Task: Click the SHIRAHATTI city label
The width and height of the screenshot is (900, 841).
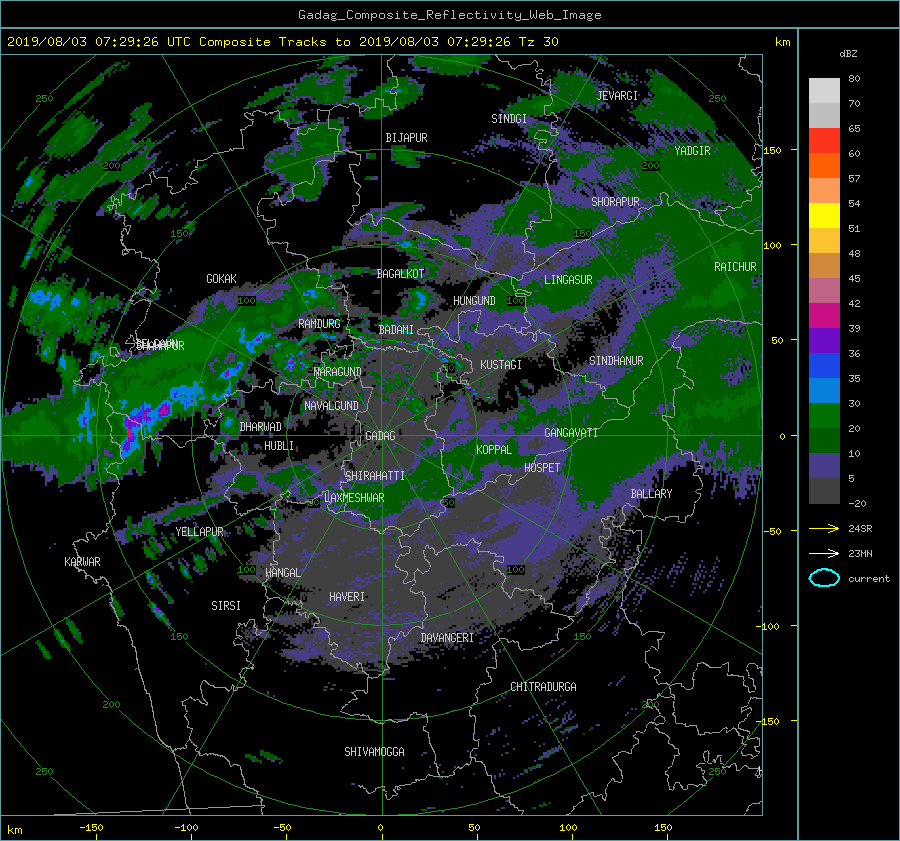Action: 375,476
